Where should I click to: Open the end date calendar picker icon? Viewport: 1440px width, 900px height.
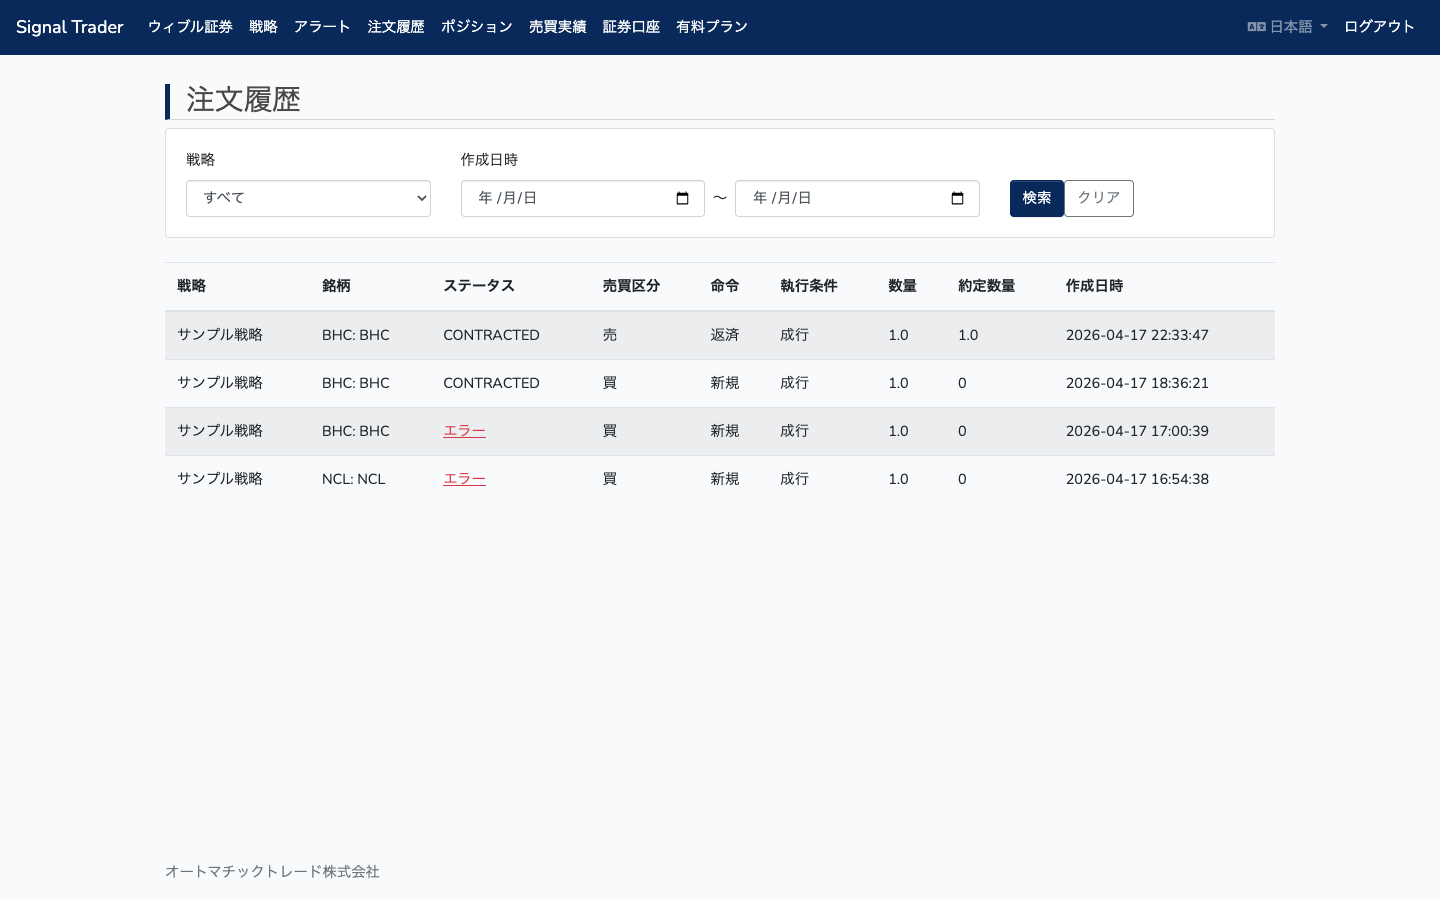957,198
